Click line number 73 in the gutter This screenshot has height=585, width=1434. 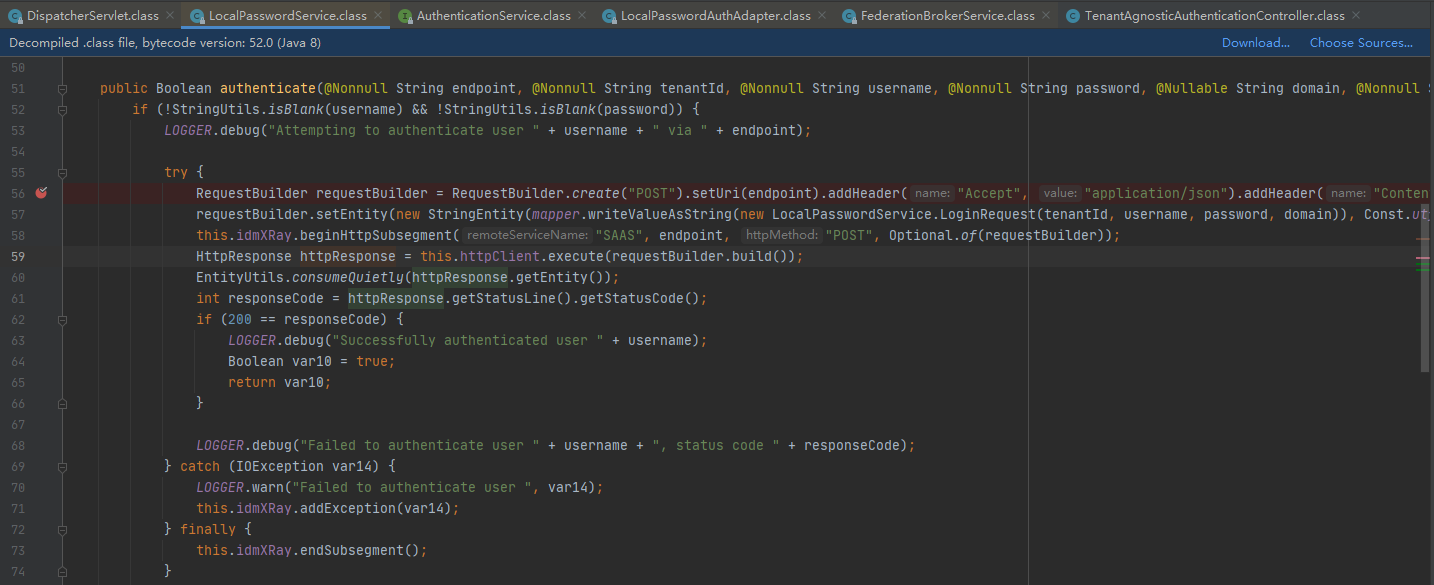click(18, 550)
